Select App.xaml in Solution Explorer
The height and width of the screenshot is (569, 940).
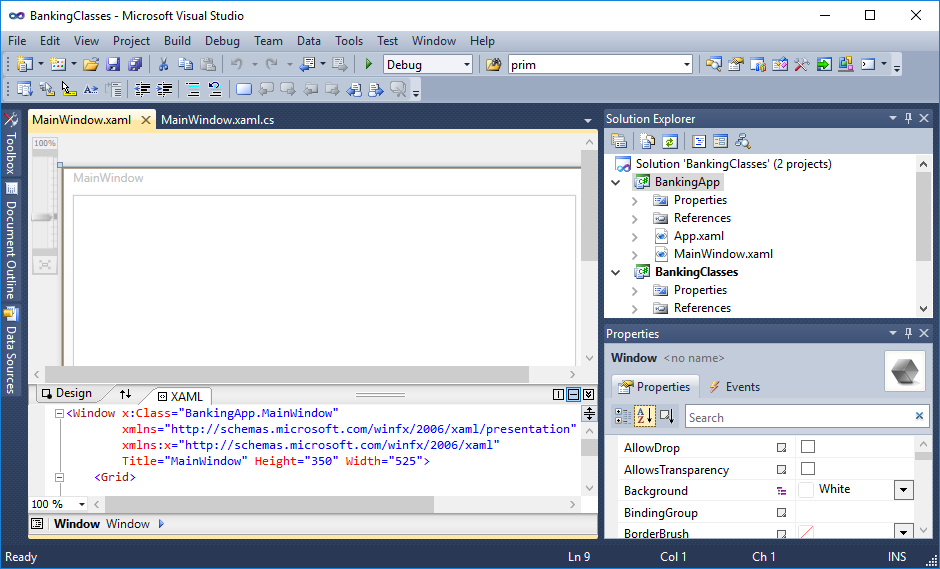point(698,236)
